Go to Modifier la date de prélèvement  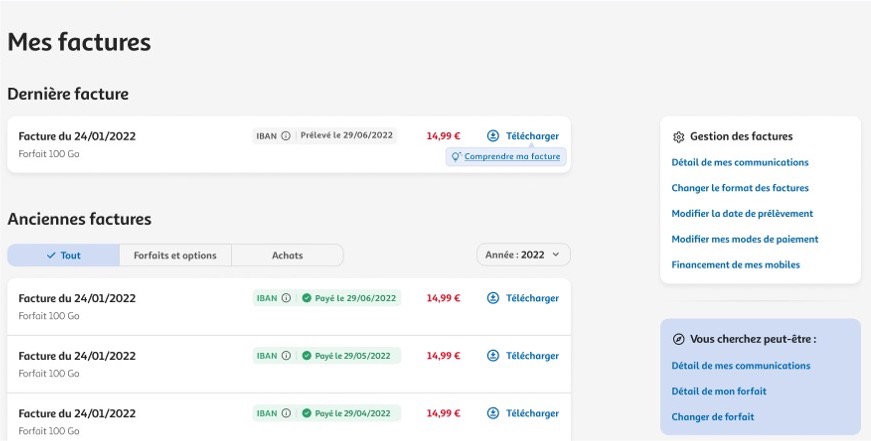pos(742,213)
